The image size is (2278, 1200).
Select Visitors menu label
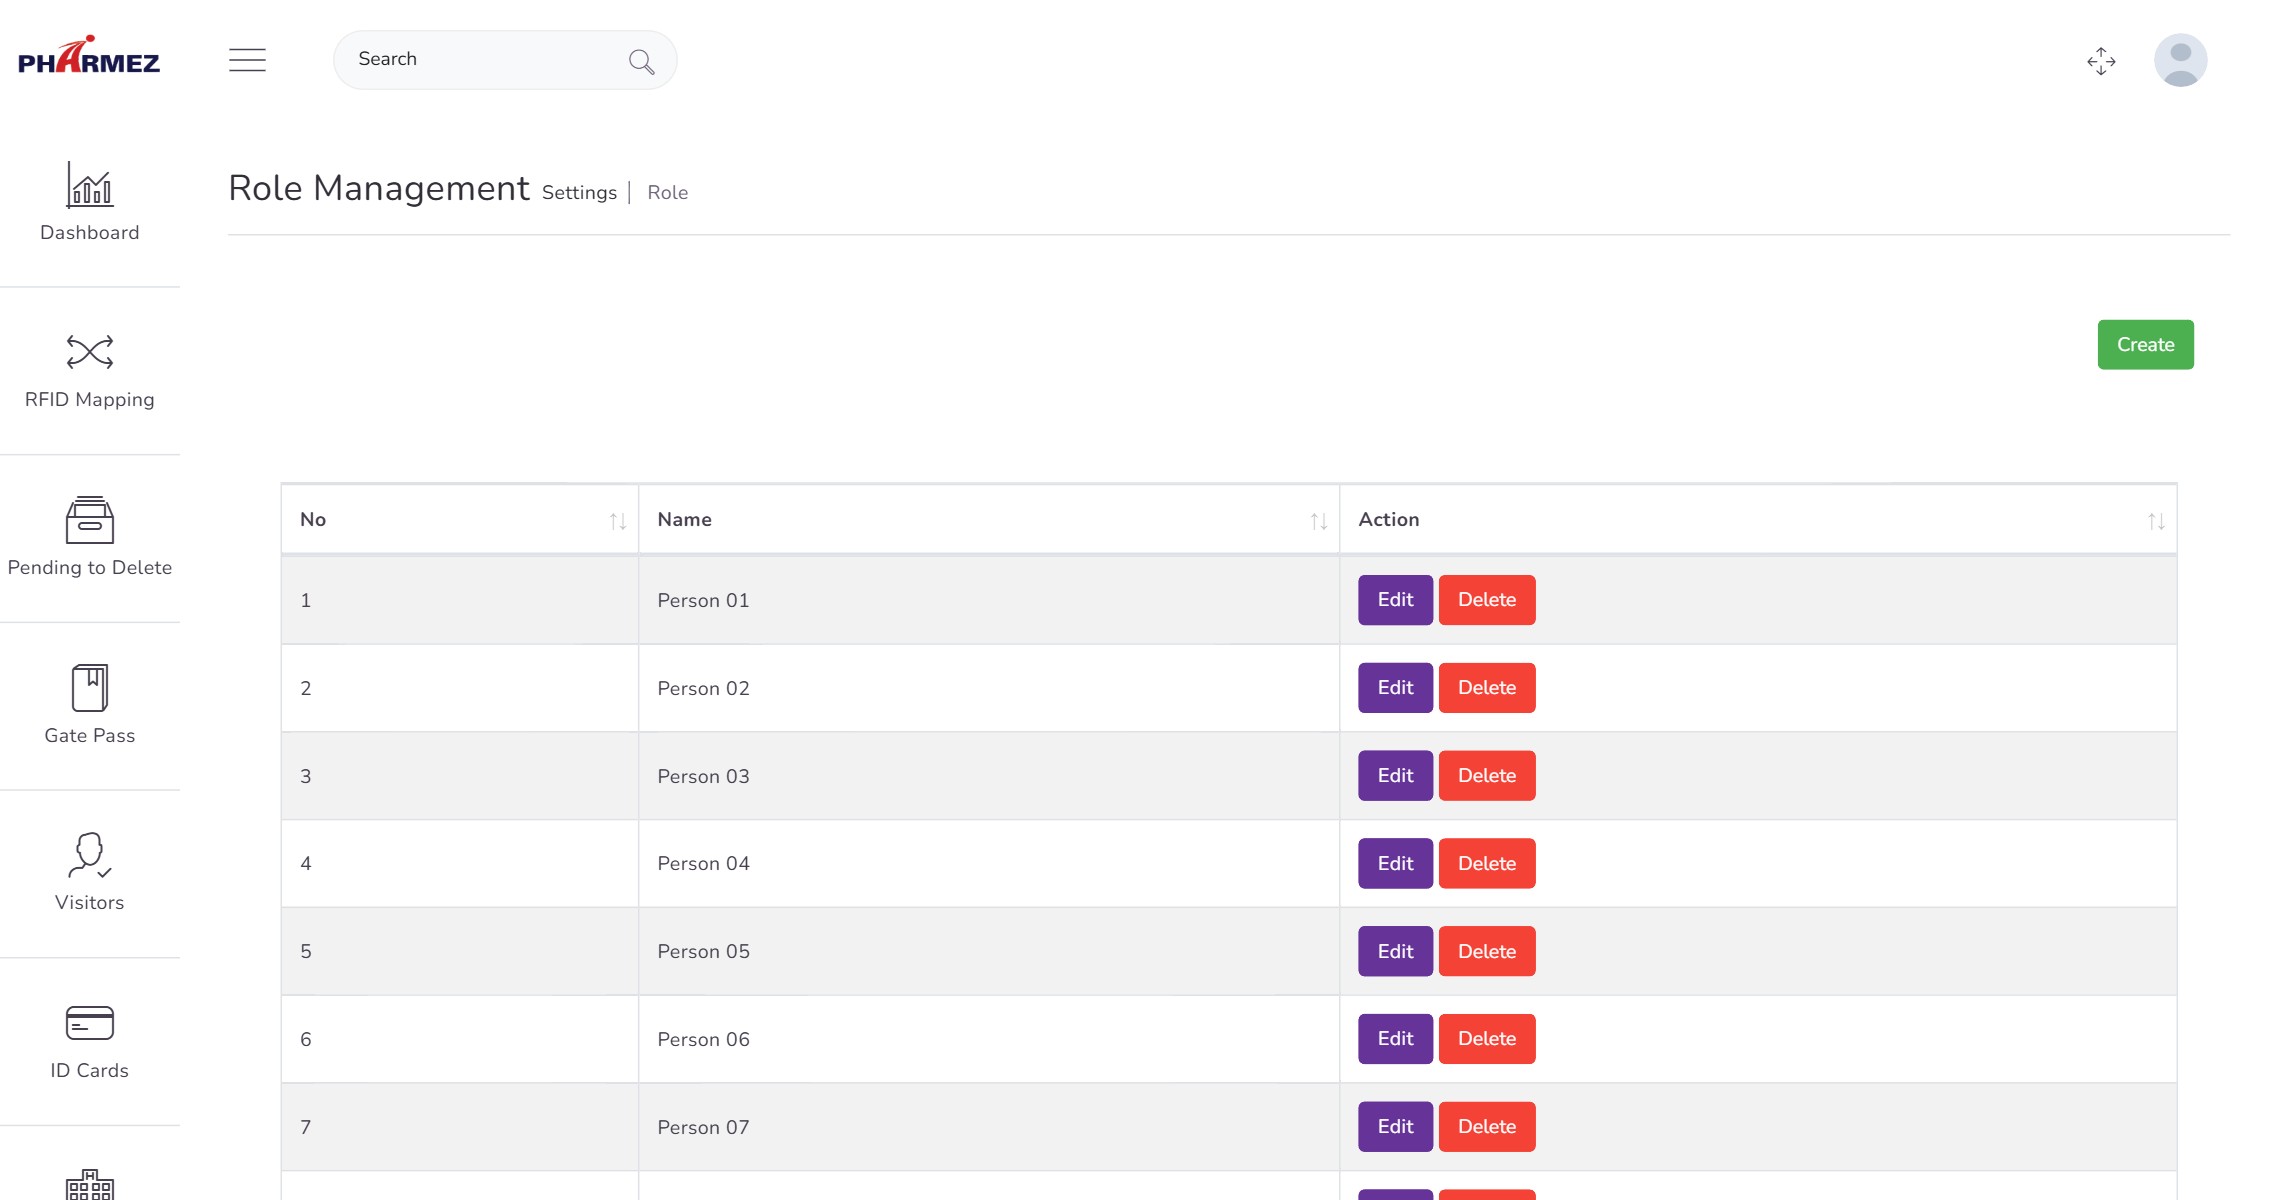90,903
